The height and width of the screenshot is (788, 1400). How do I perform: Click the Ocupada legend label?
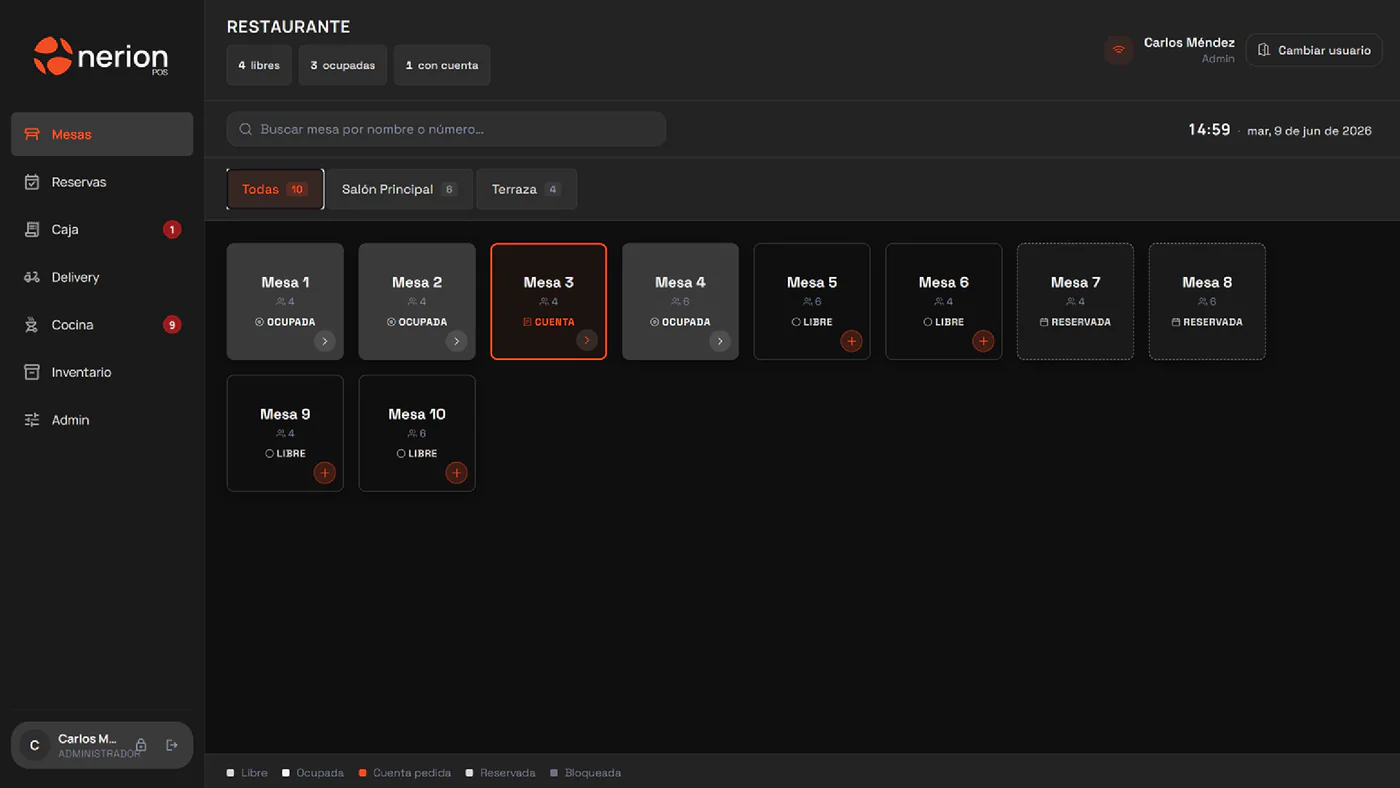[320, 773]
